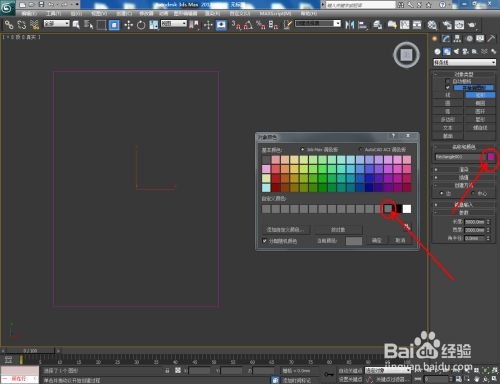
Task: Open the 编辑(E) menu
Action: tap(29, 13)
